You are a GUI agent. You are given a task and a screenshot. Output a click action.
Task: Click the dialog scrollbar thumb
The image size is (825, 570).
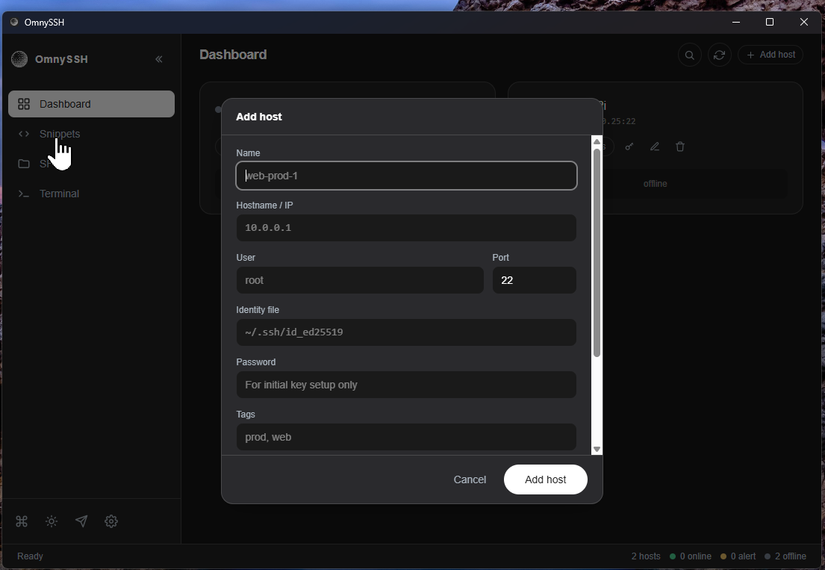point(597,253)
